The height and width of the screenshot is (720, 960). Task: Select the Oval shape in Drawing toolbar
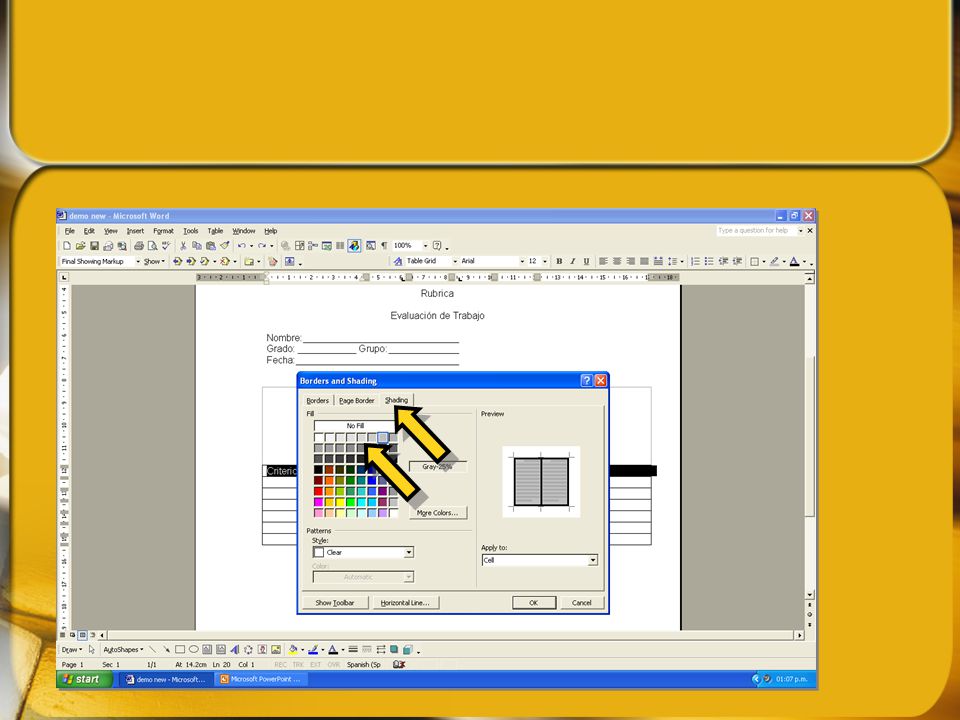coord(193,650)
